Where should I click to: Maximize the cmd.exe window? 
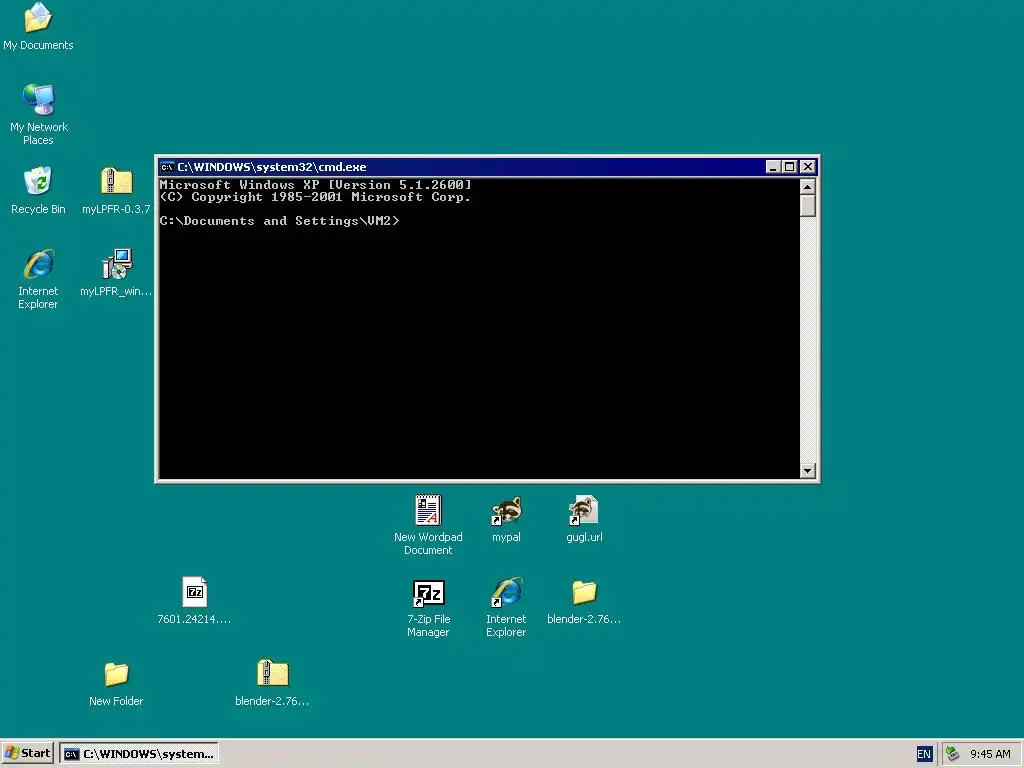pos(789,167)
